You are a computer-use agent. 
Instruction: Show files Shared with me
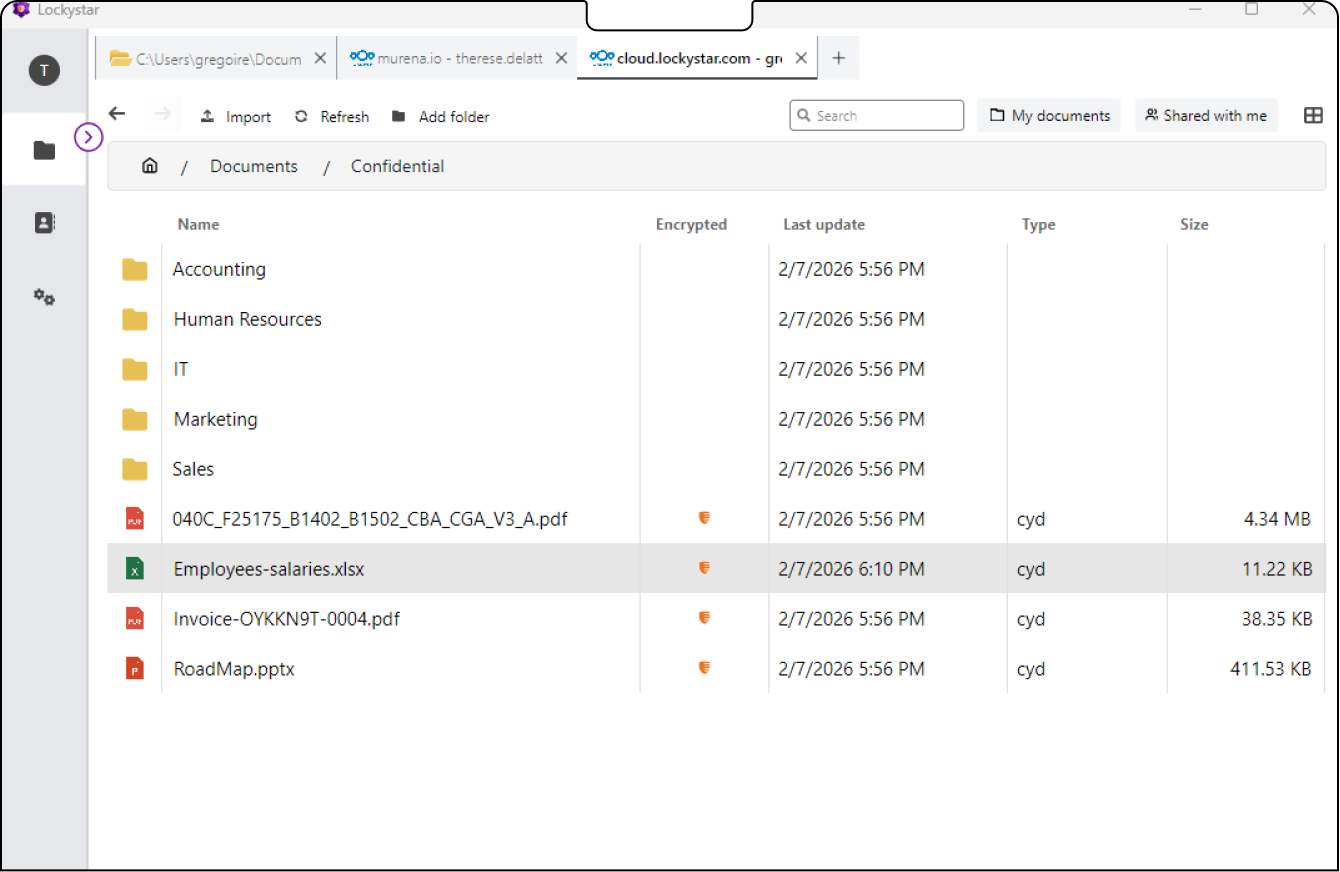[1206, 115]
